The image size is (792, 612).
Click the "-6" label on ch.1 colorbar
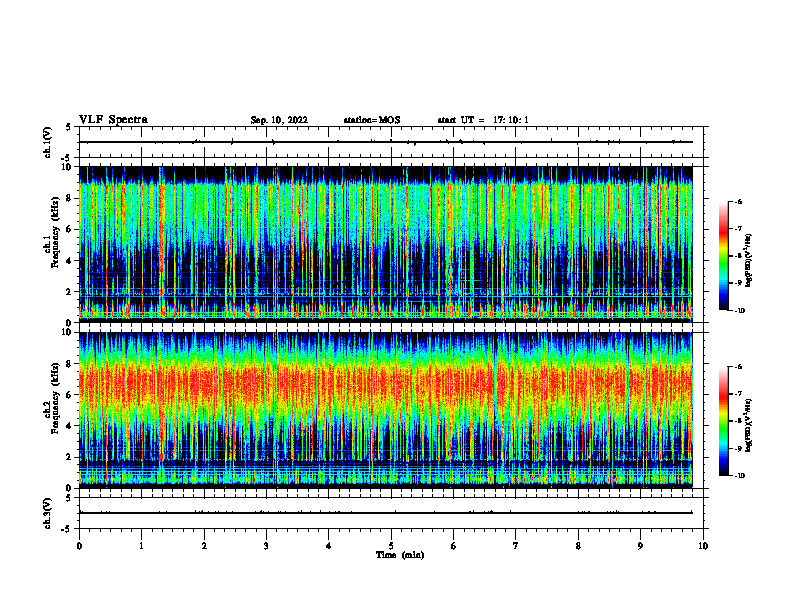[738, 201]
